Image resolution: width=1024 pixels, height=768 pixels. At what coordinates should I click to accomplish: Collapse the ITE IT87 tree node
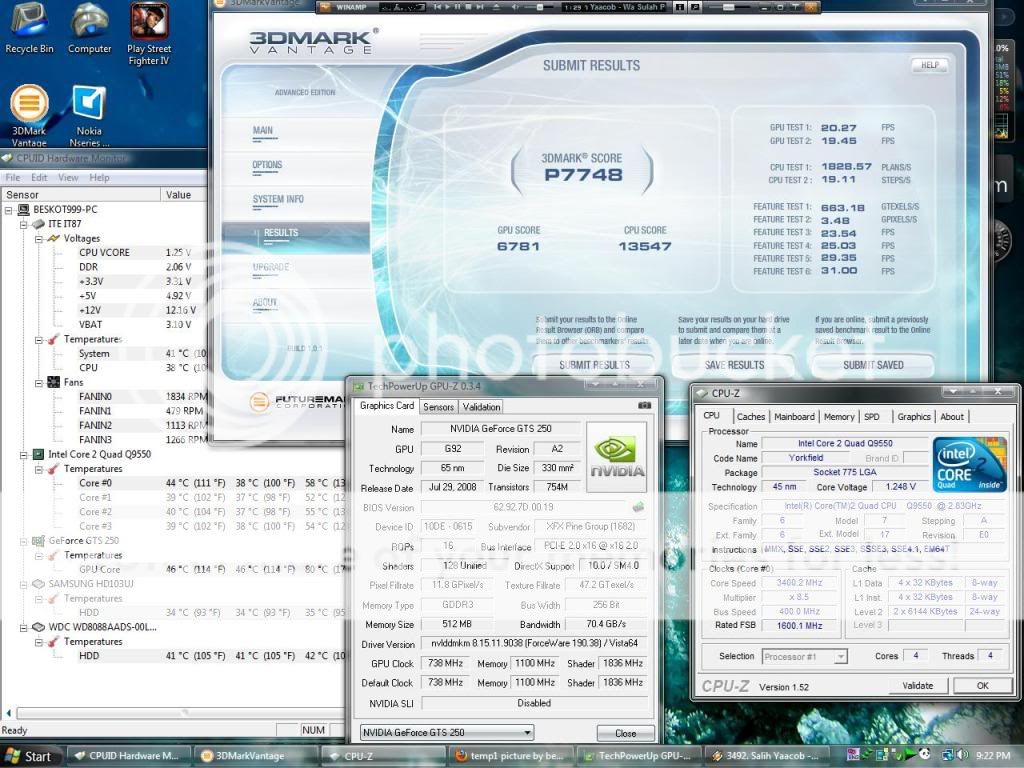click(25, 224)
